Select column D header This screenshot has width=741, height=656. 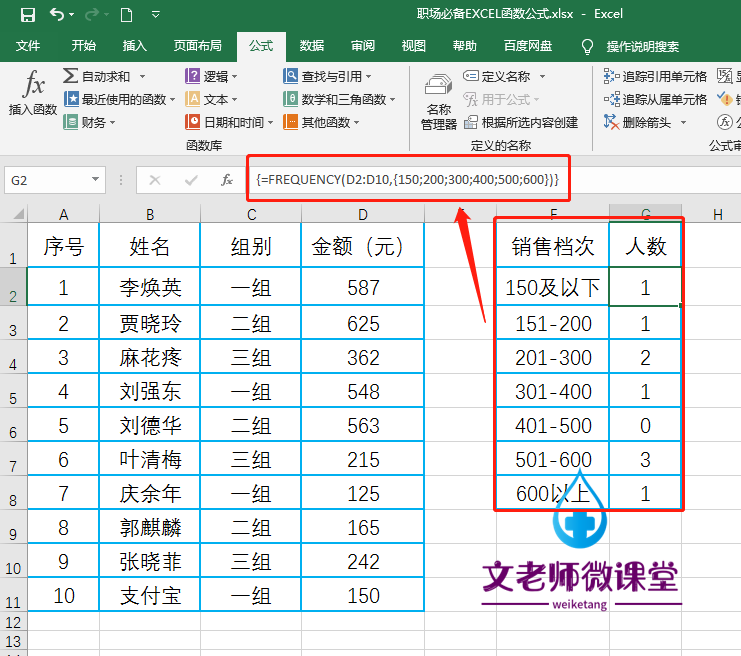pos(362,215)
